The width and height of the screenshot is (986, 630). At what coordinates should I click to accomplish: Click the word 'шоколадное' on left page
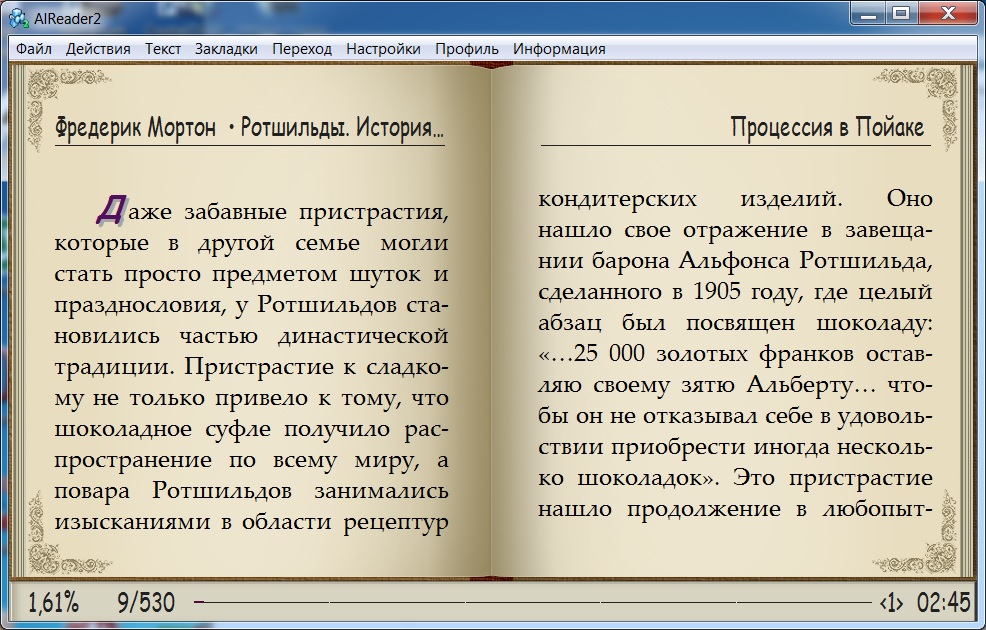pos(123,429)
